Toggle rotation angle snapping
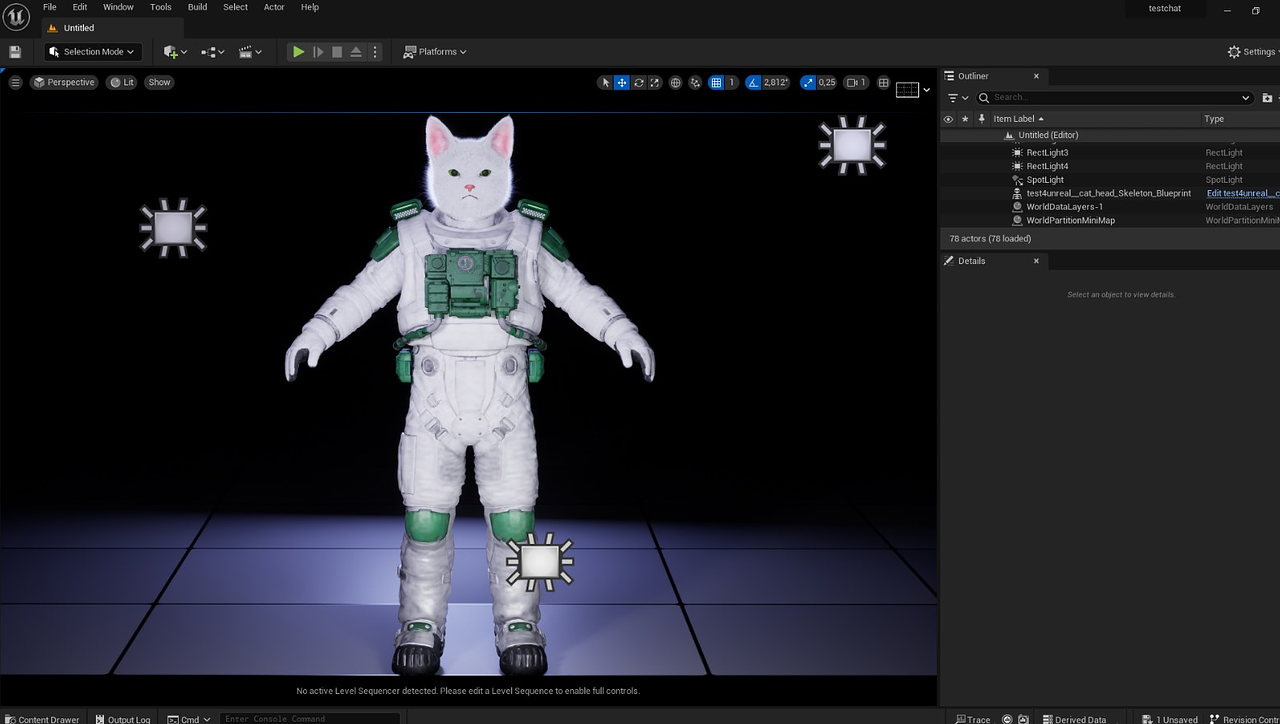This screenshot has height=724, width=1280. (754, 83)
